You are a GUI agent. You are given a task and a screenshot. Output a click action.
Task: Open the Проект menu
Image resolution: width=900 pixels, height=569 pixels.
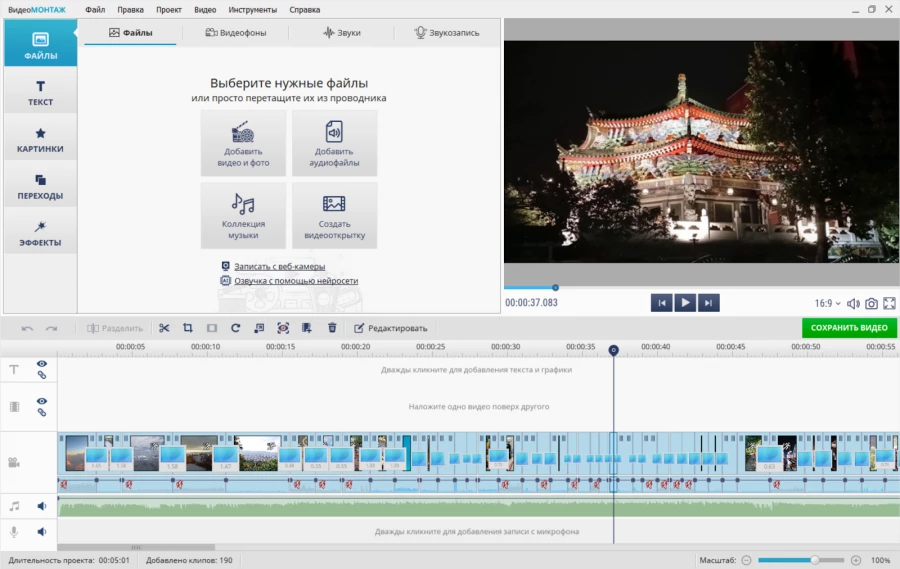click(x=169, y=10)
